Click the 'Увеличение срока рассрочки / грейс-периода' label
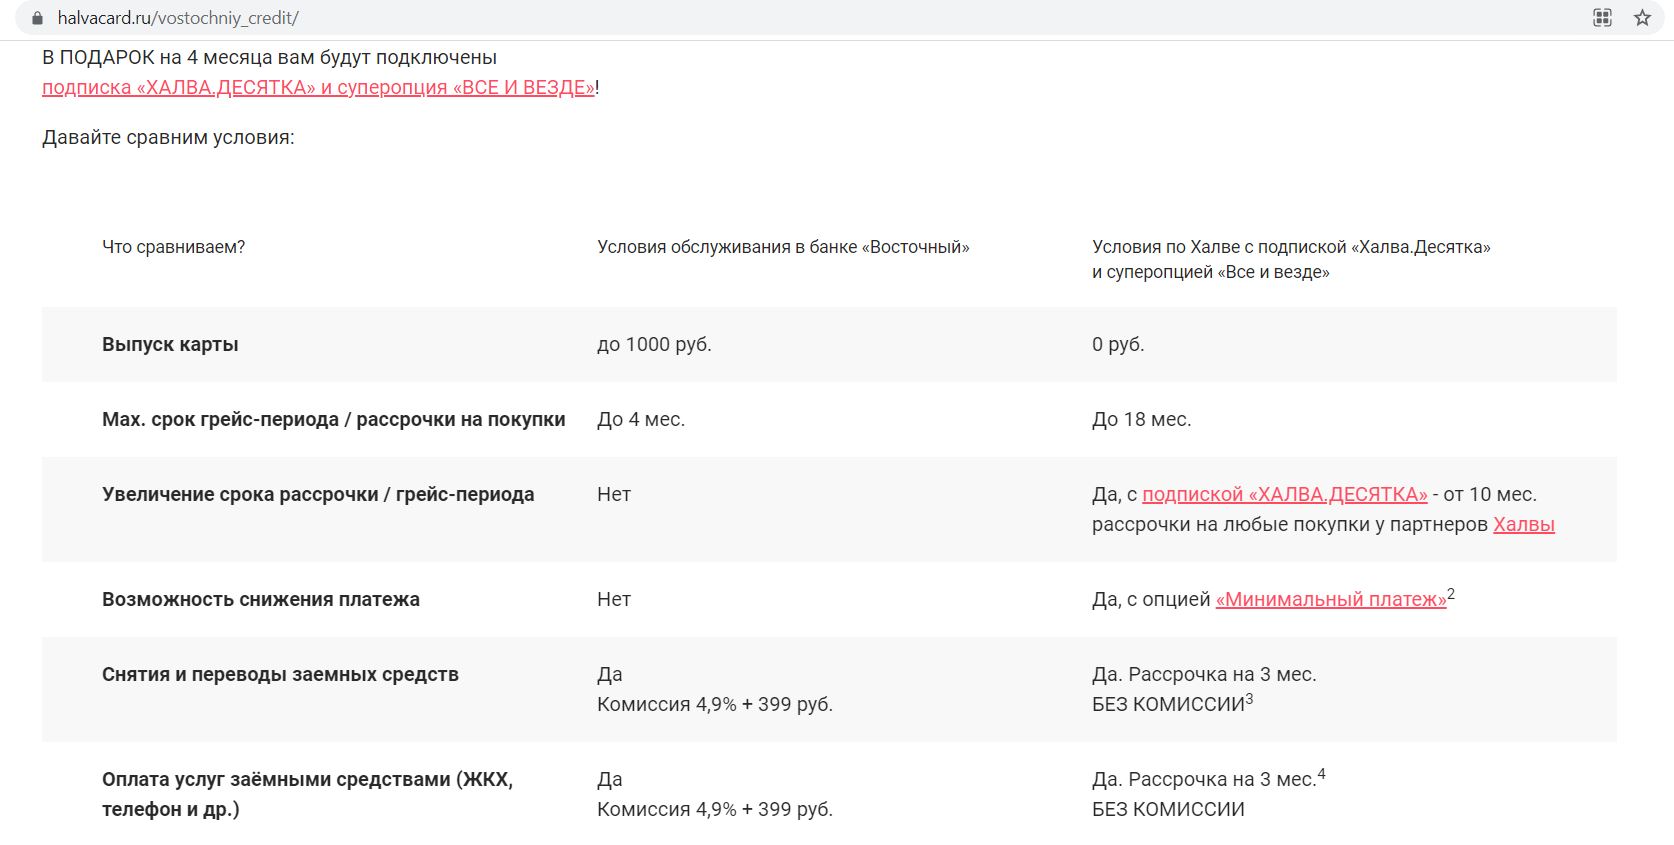 (318, 494)
